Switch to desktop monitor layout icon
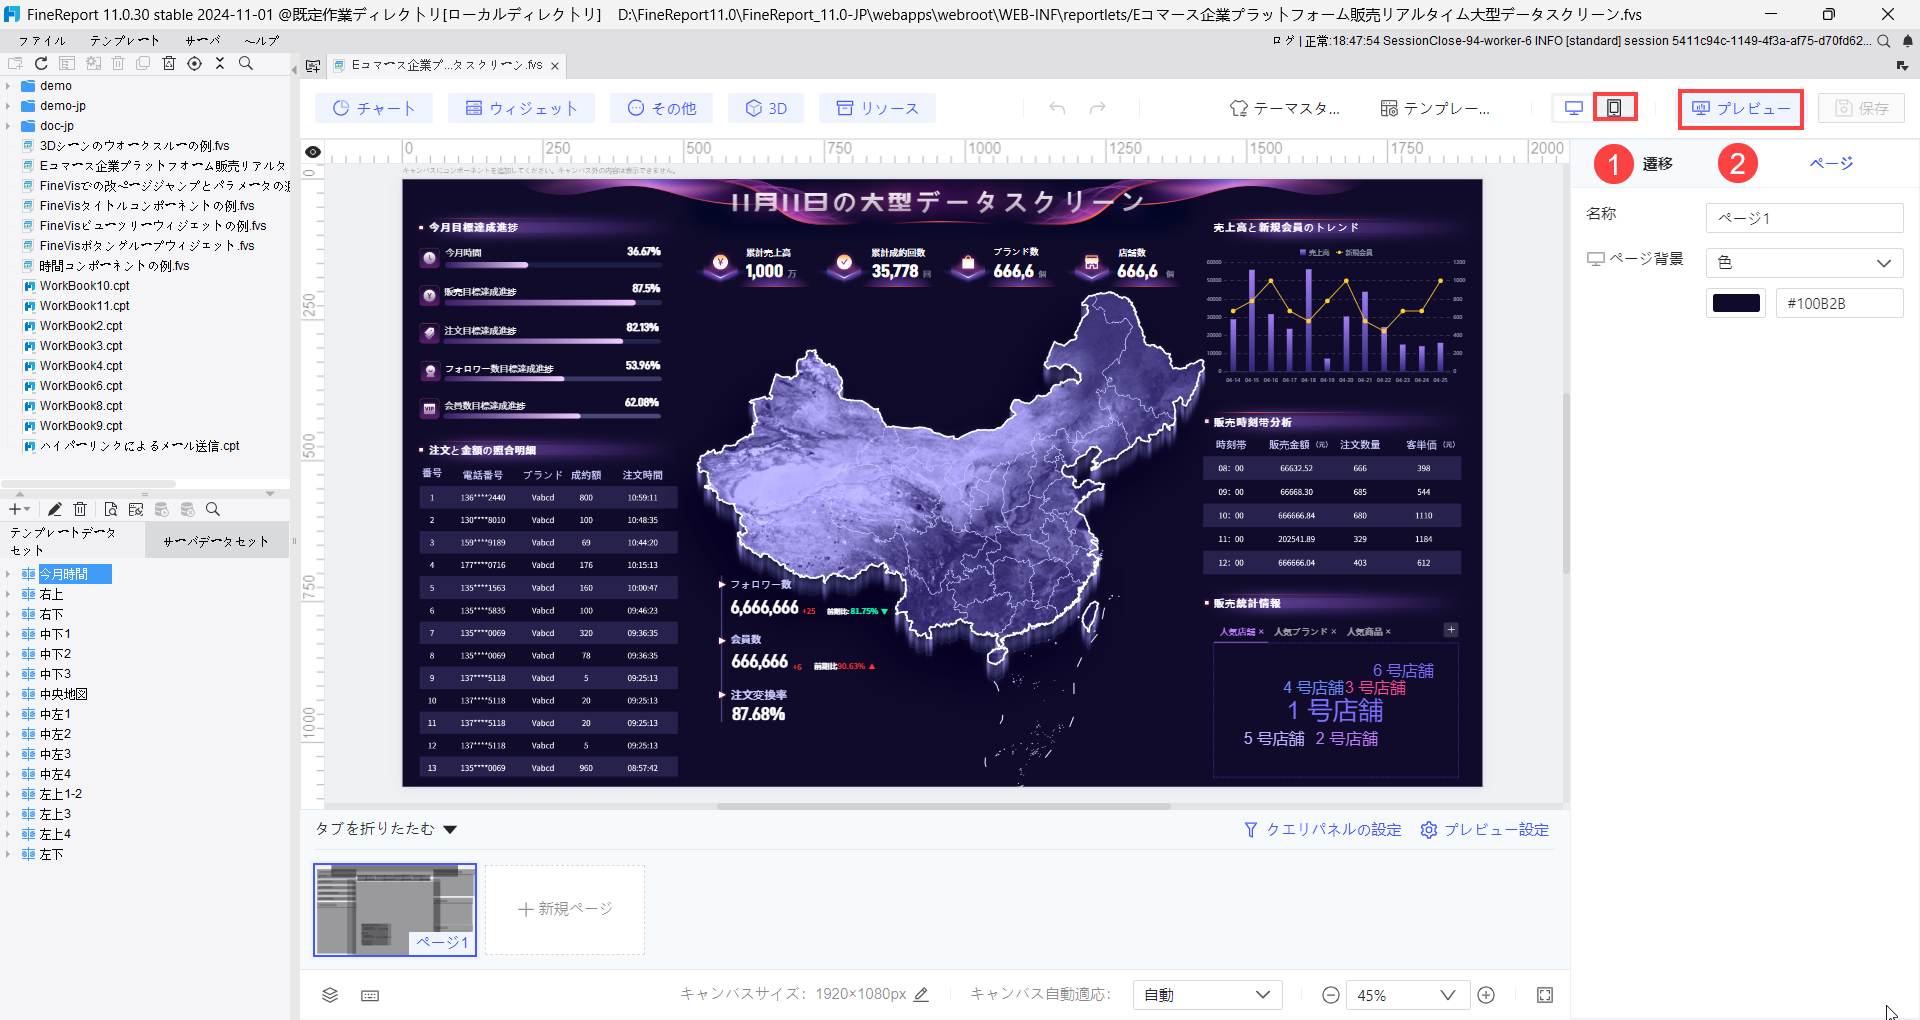The height and width of the screenshot is (1020, 1920). pyautogui.click(x=1574, y=107)
